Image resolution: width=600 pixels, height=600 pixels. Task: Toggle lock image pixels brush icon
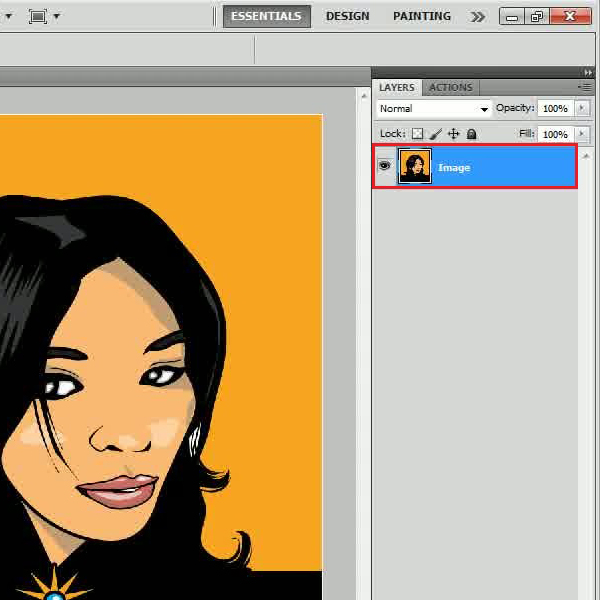[435, 134]
